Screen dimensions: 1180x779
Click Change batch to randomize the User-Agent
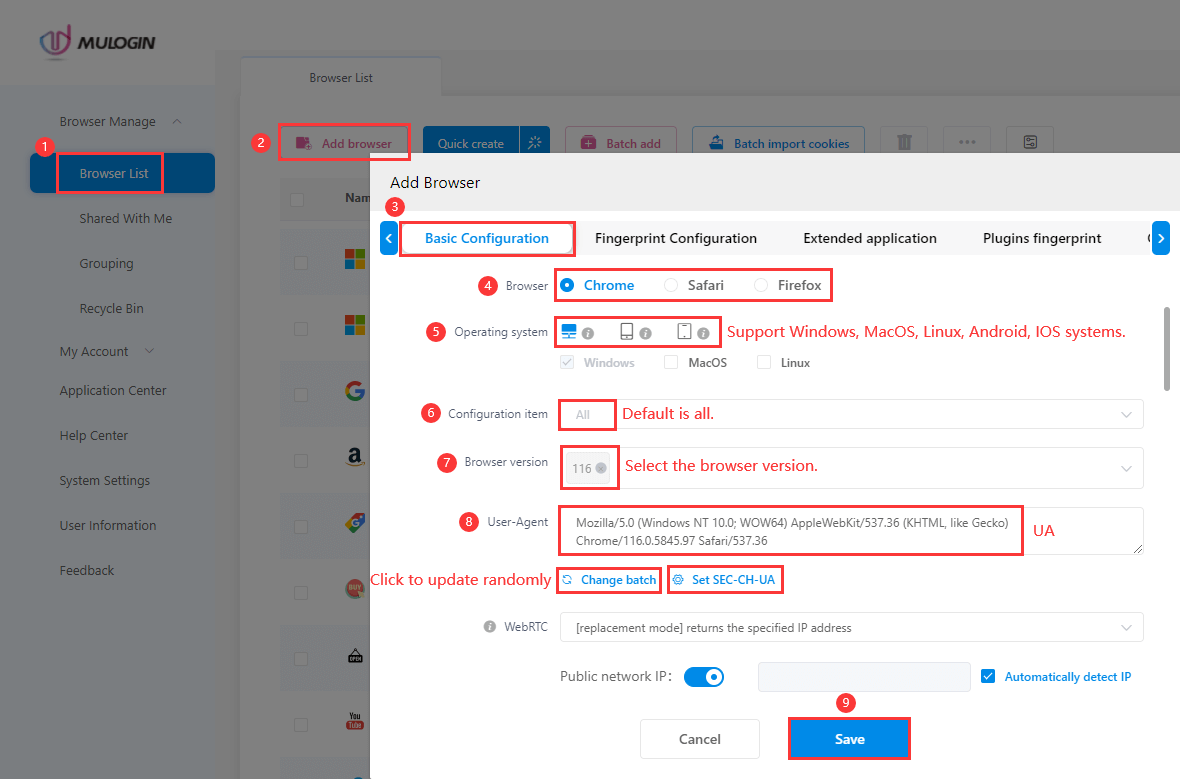(608, 580)
